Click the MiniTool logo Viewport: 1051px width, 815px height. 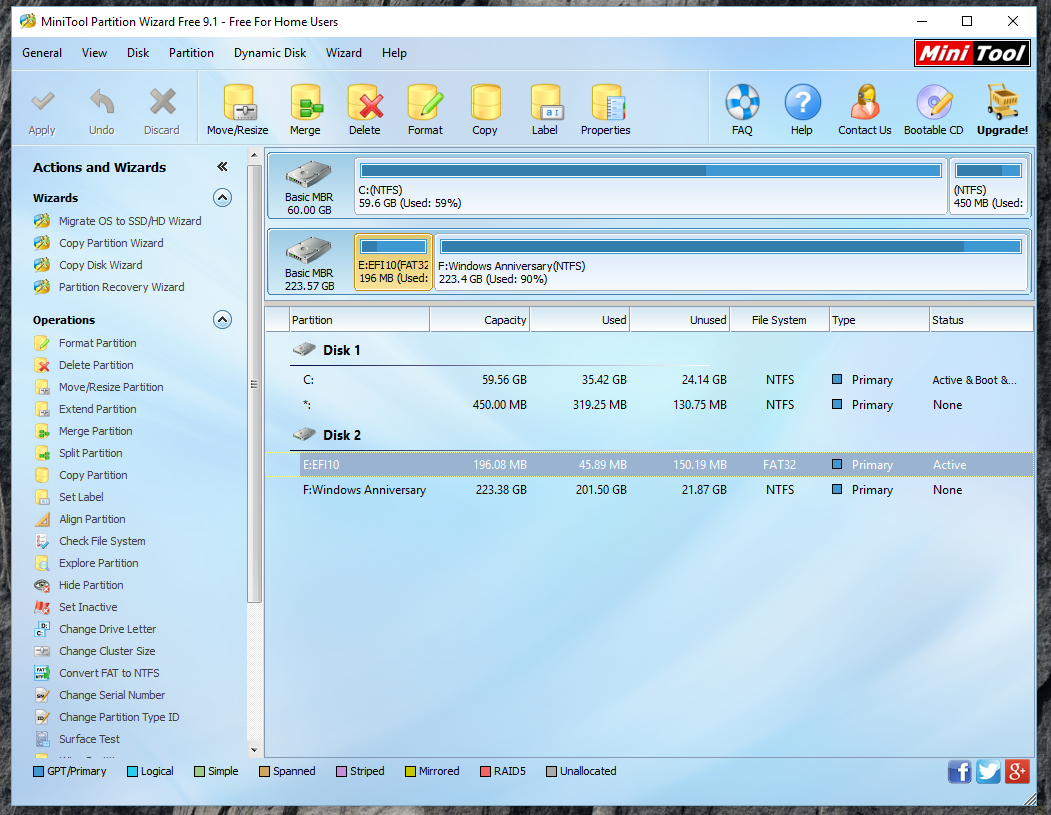[x=972, y=53]
